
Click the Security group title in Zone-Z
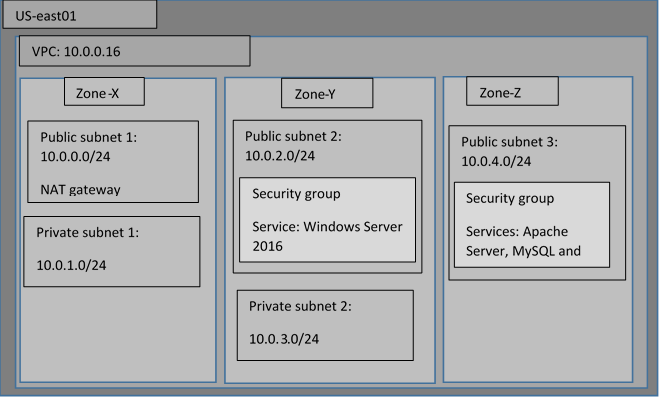(510, 198)
